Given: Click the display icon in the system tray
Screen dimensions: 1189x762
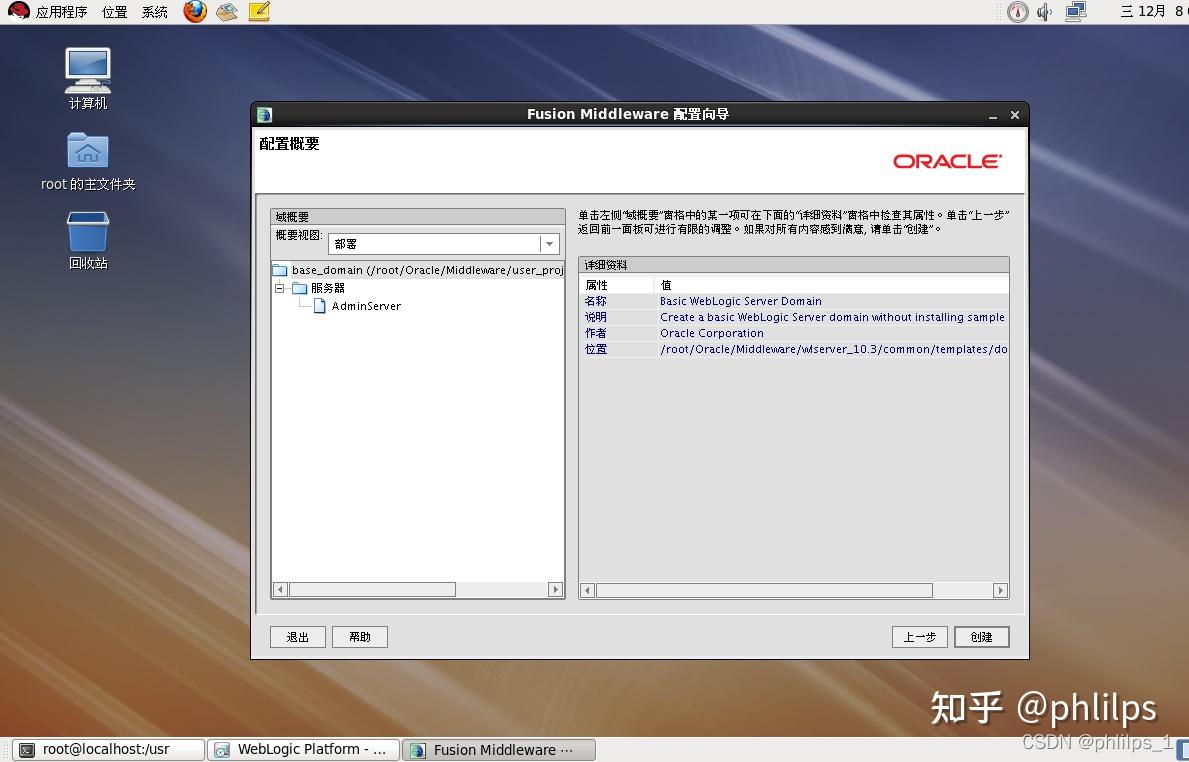Looking at the screenshot, I should (1073, 12).
